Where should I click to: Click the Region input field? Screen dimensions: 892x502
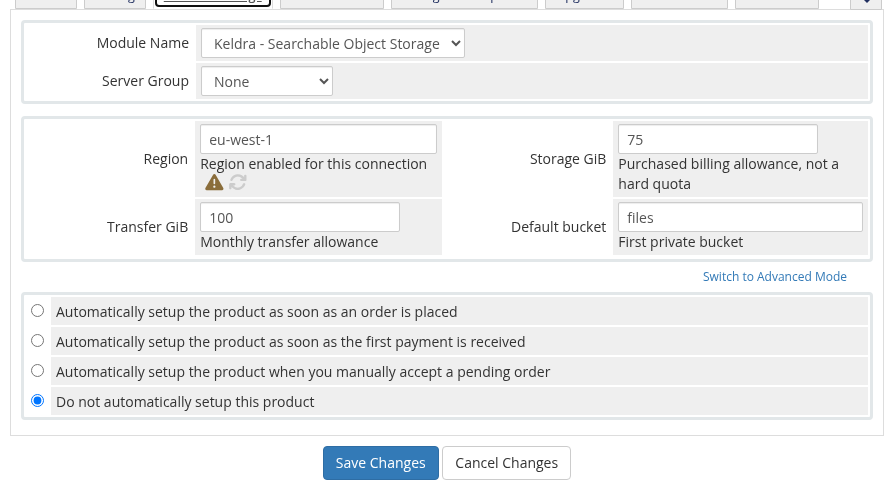(319, 139)
